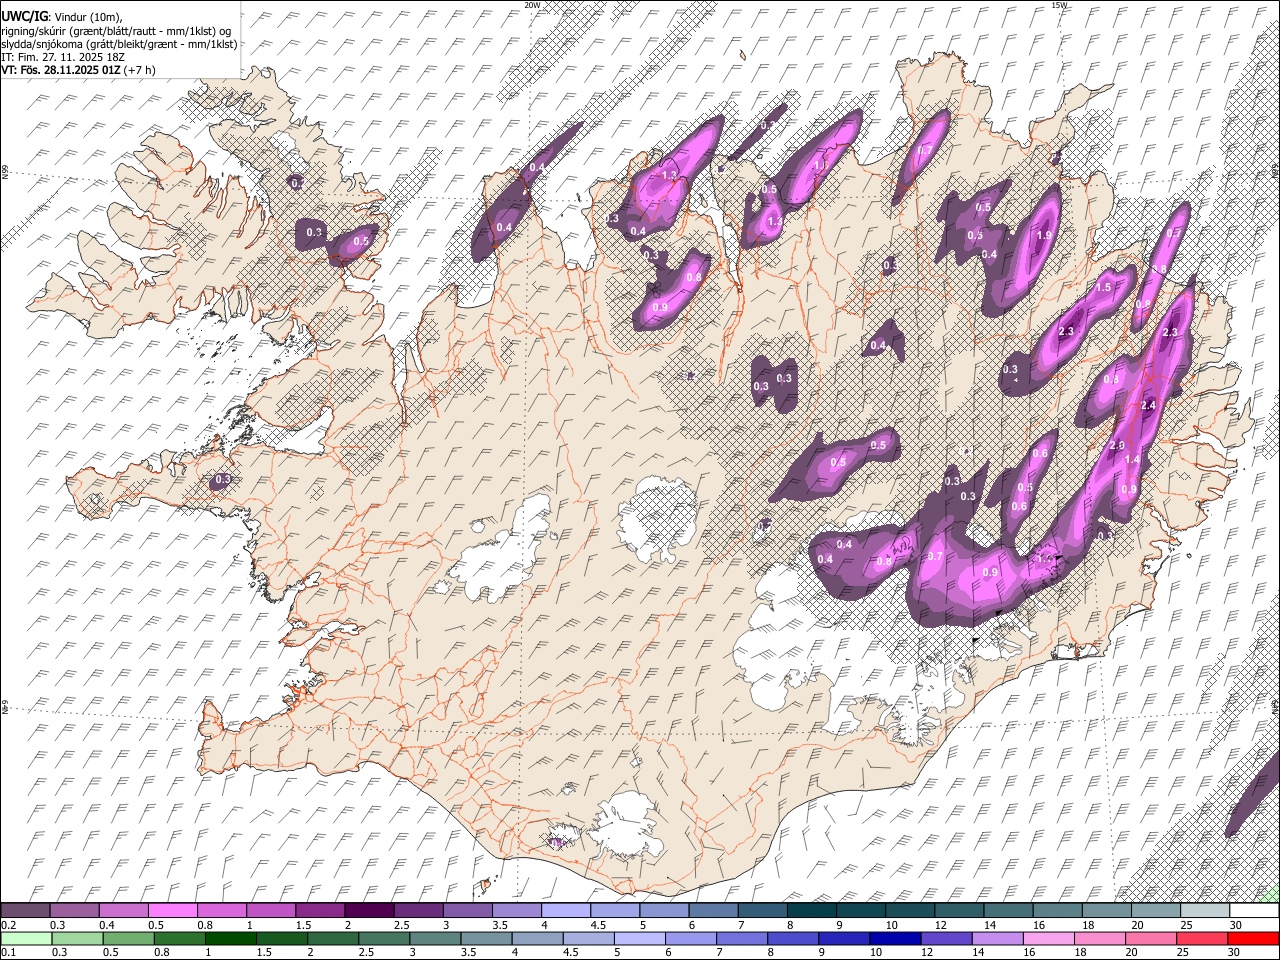Screen dimensions: 1280x960
Task: Click the '1.9' precipitation value on the map
Action: [1045, 236]
